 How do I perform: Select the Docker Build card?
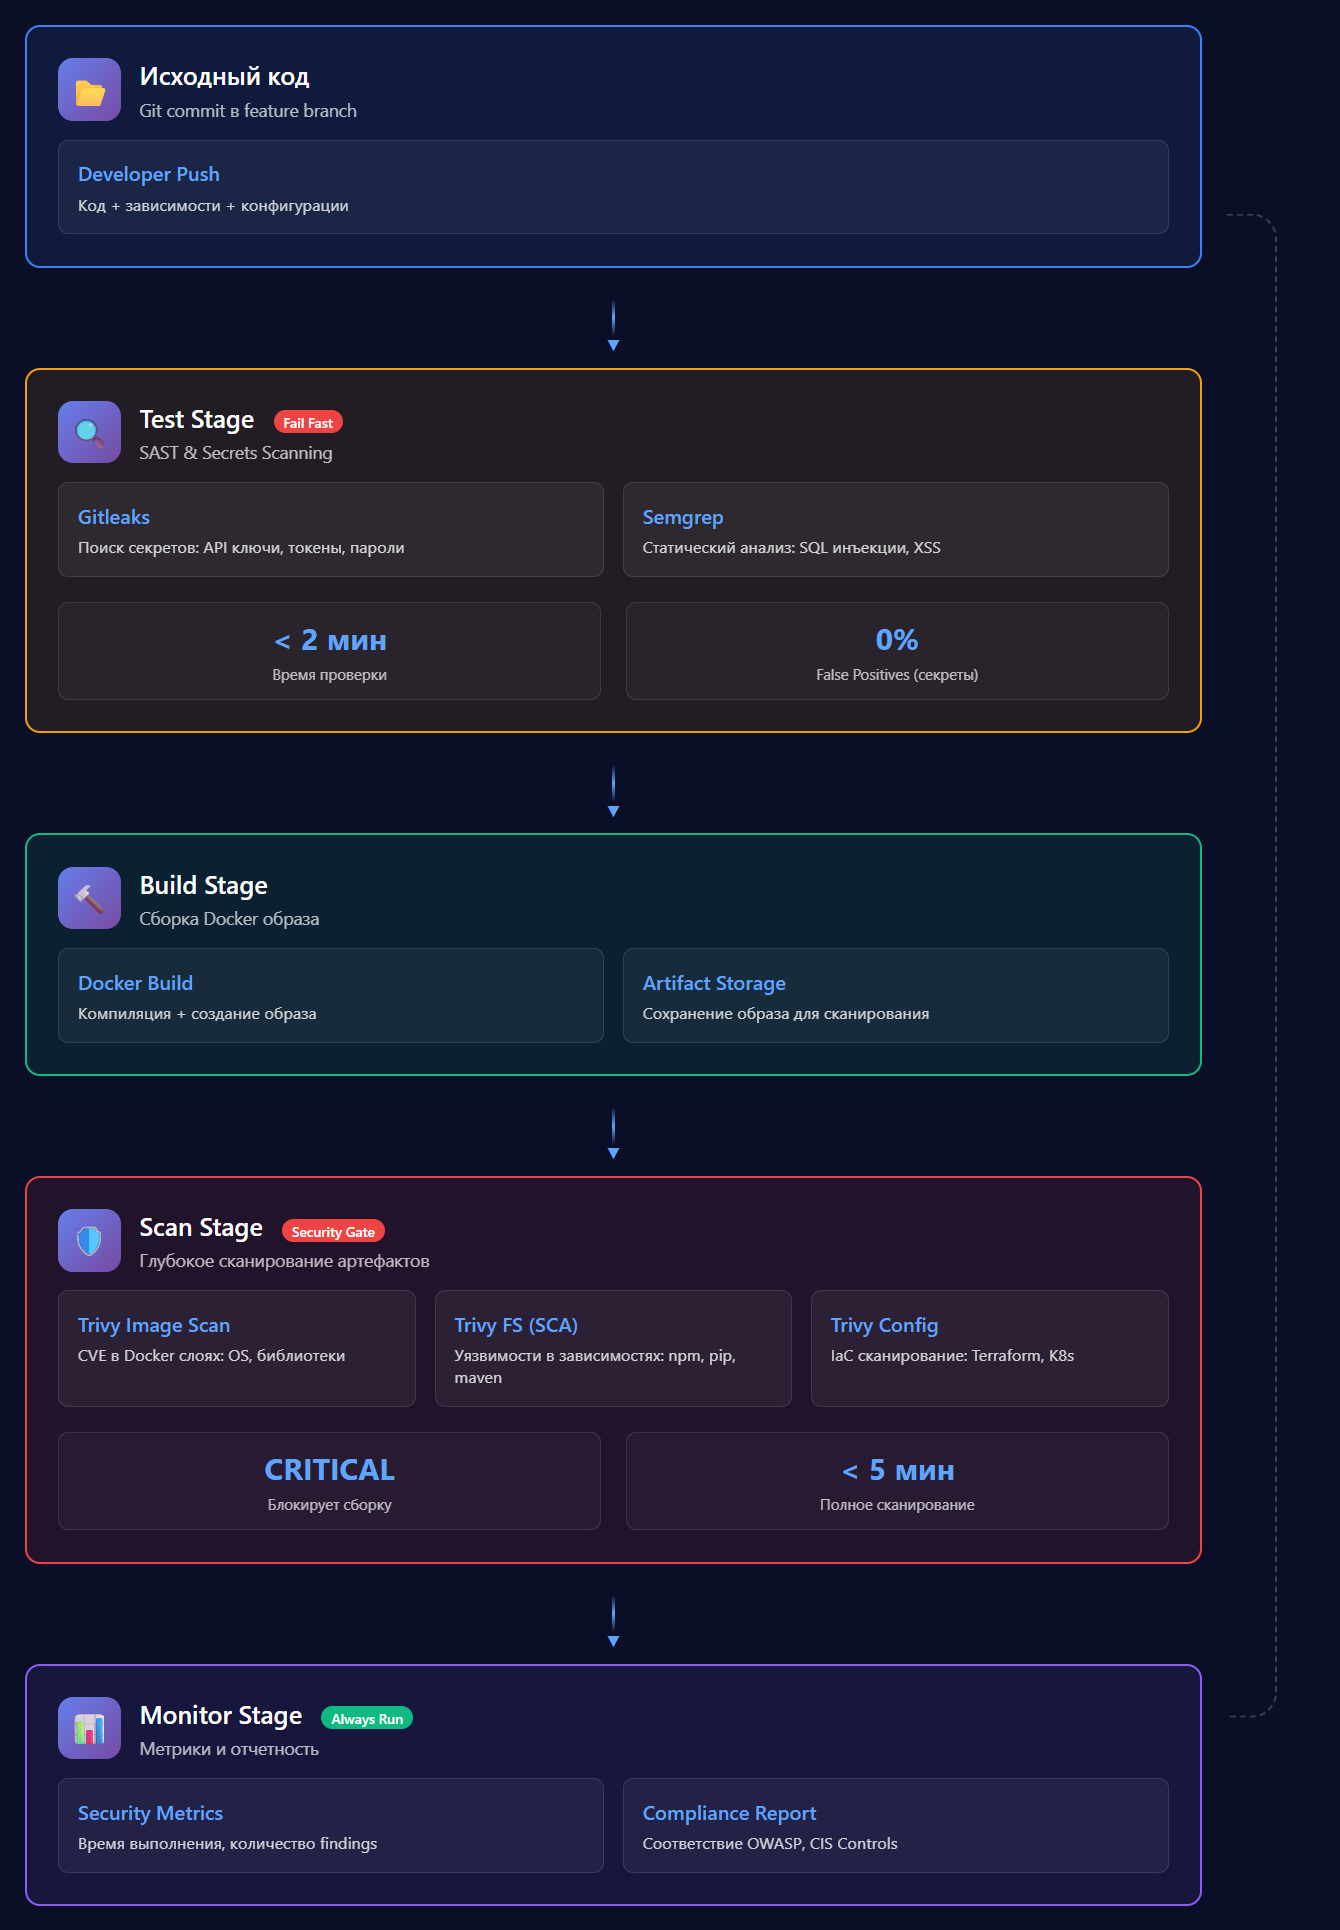pyautogui.click(x=331, y=996)
